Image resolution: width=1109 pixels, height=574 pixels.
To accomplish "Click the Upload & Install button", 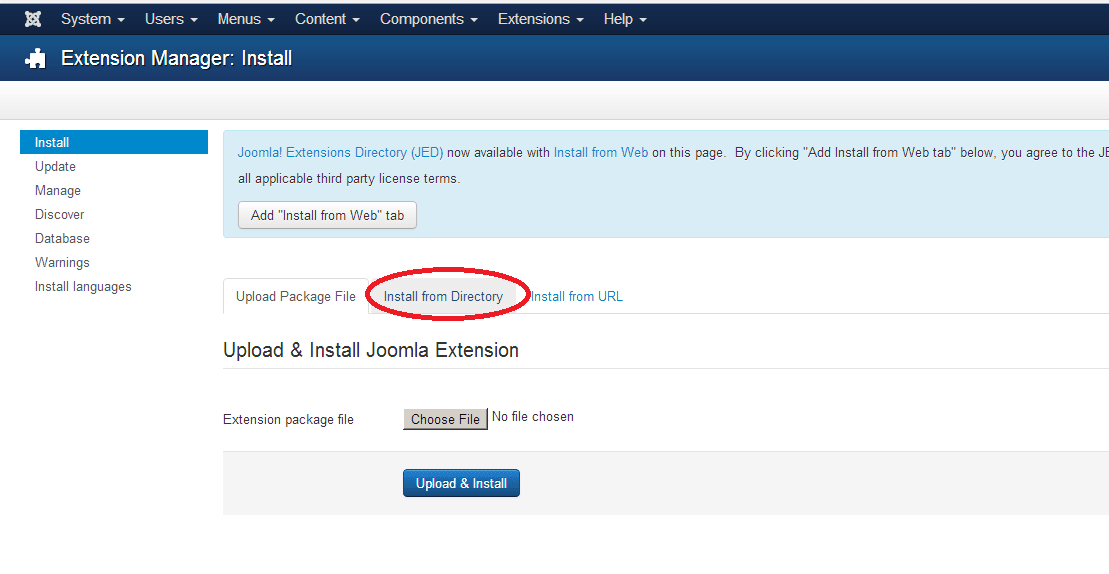I will coord(461,483).
